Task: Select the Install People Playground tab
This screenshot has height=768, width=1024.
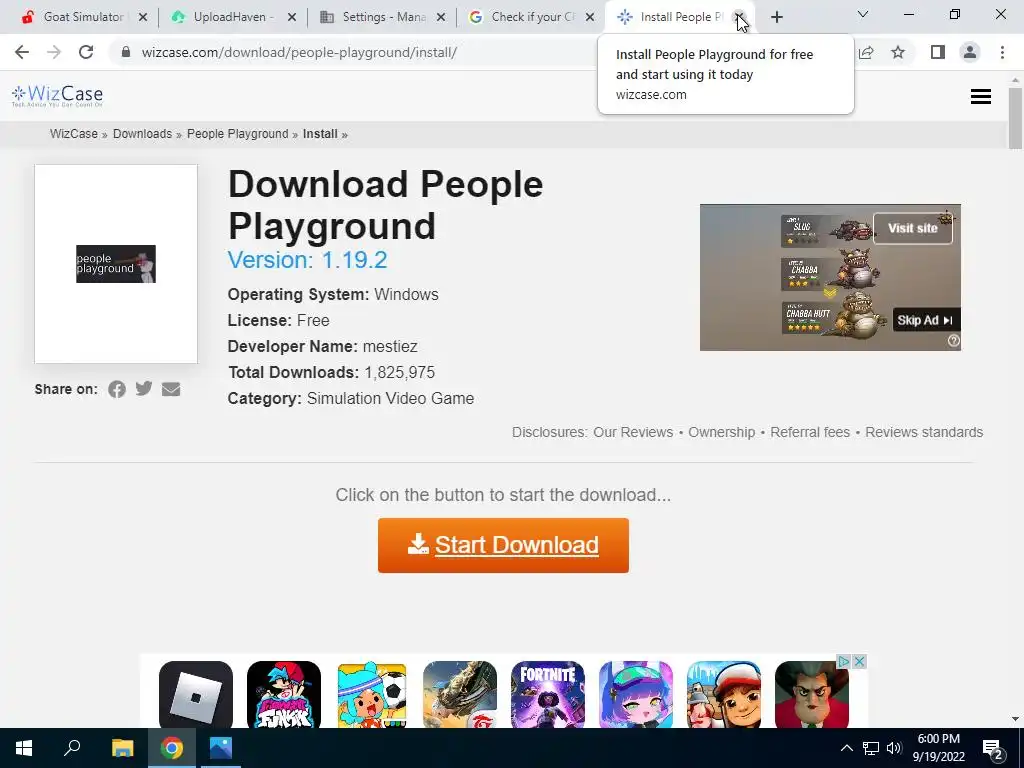Action: coord(679,17)
